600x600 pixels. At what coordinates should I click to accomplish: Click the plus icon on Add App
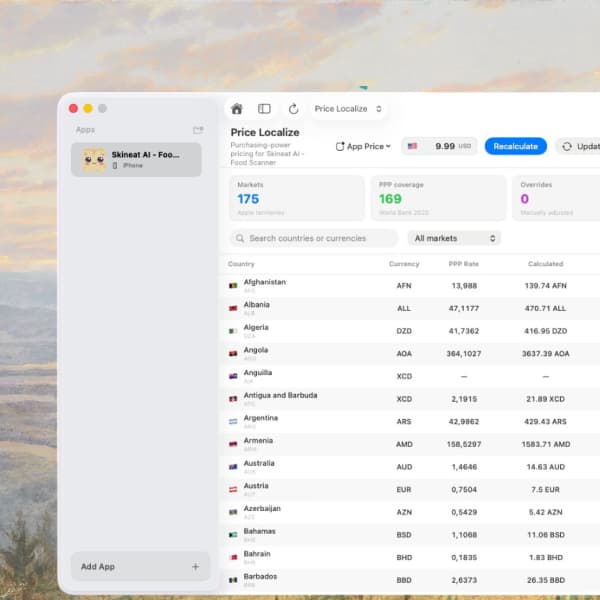click(x=196, y=566)
